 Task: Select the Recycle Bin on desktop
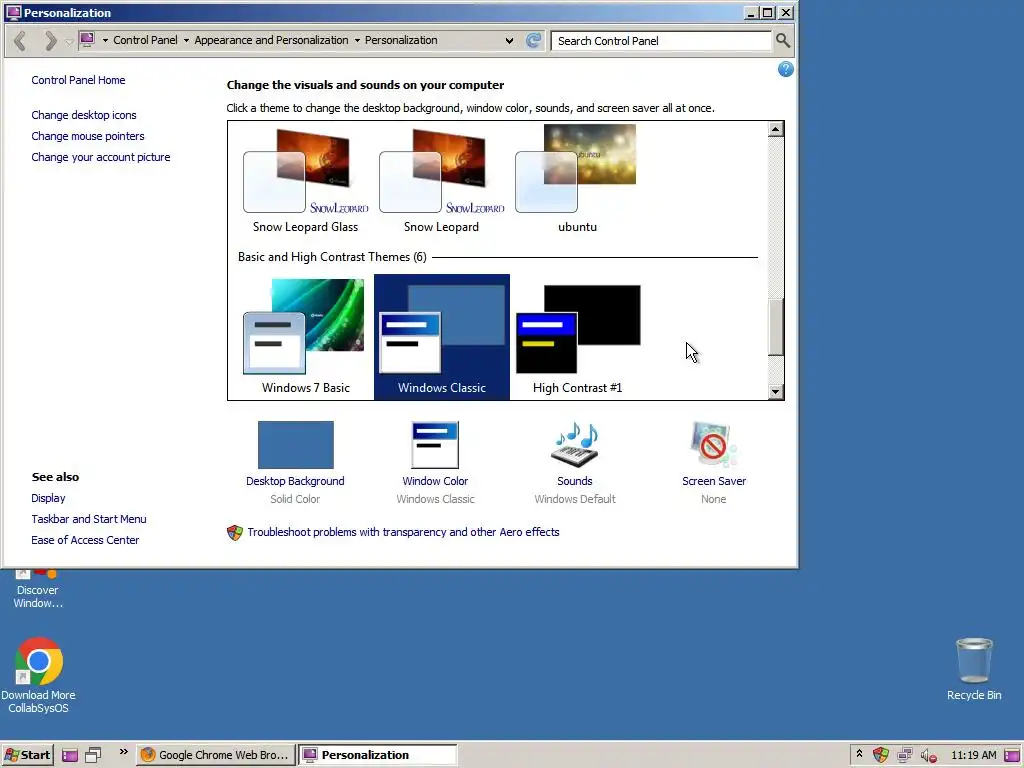tap(974, 669)
